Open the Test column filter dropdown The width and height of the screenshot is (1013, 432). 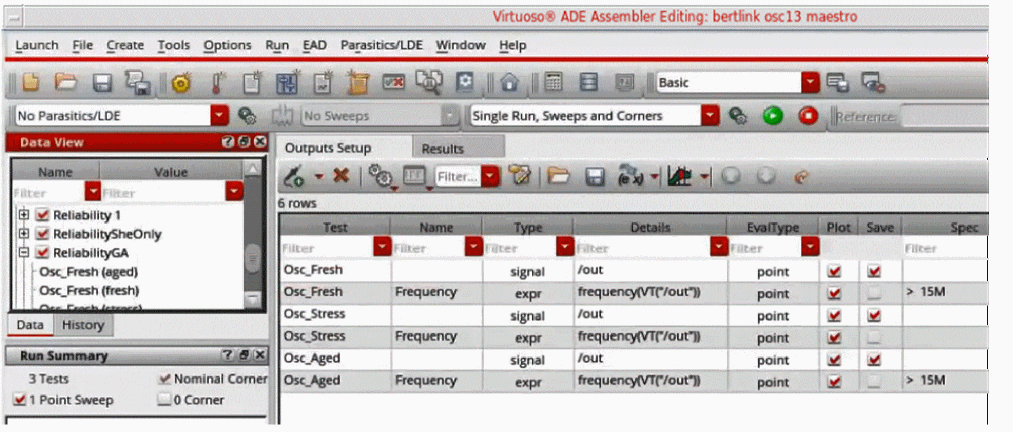382,248
